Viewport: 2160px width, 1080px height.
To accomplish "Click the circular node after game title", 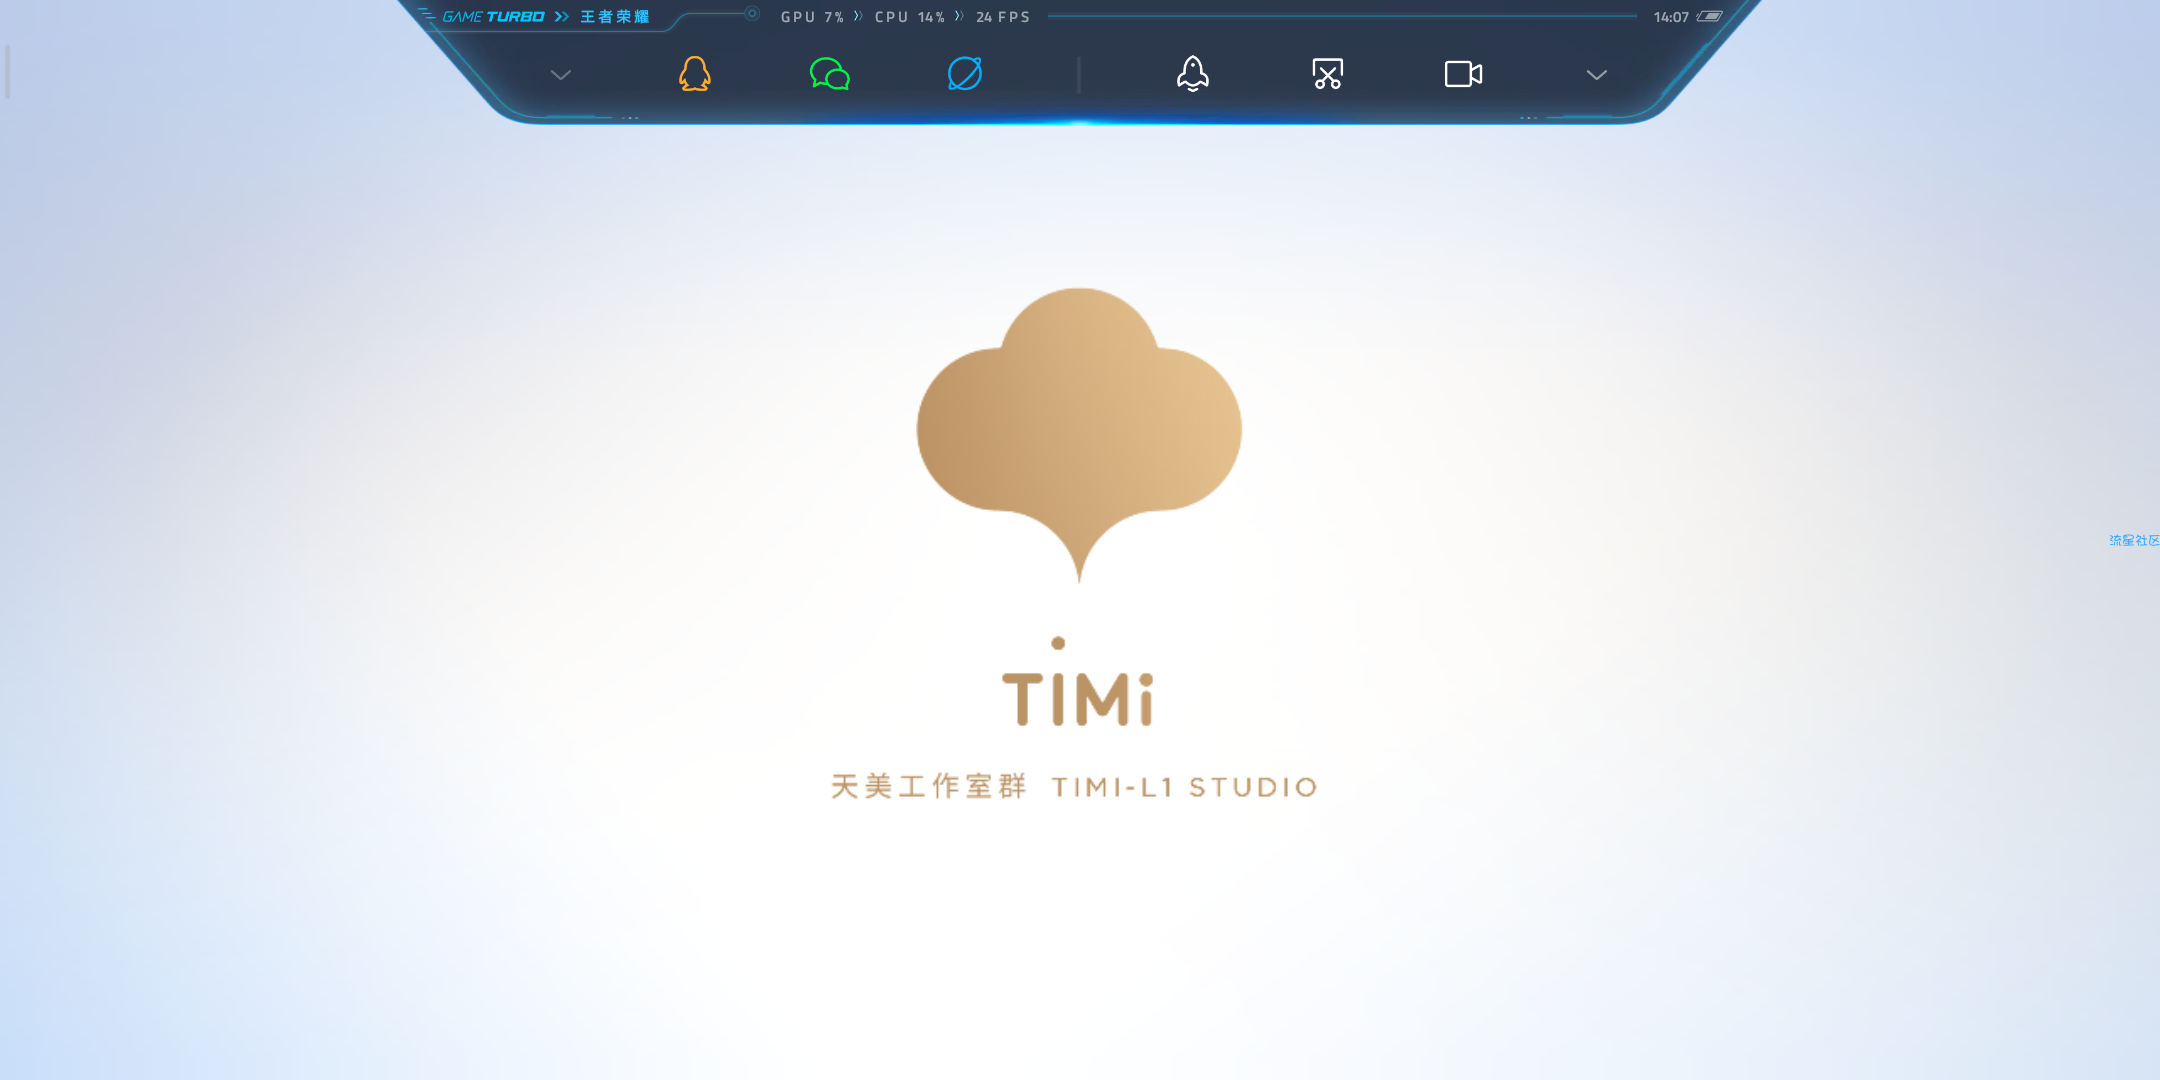I will click(752, 14).
